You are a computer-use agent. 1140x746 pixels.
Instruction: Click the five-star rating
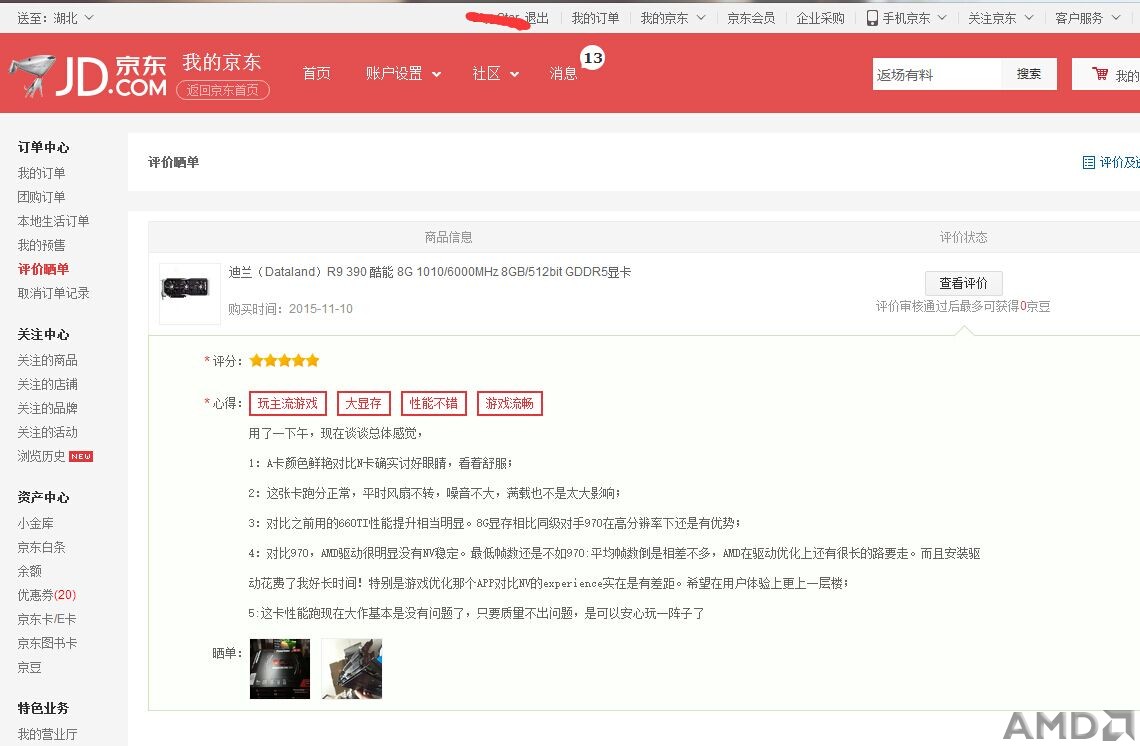[x=284, y=361]
